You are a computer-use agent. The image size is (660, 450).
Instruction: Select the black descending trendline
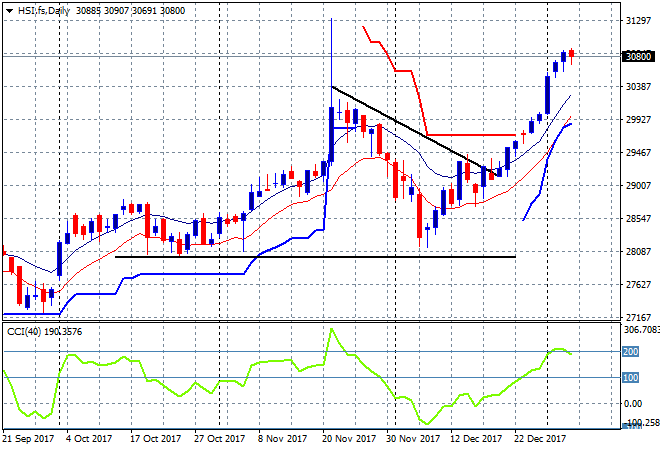click(400, 122)
